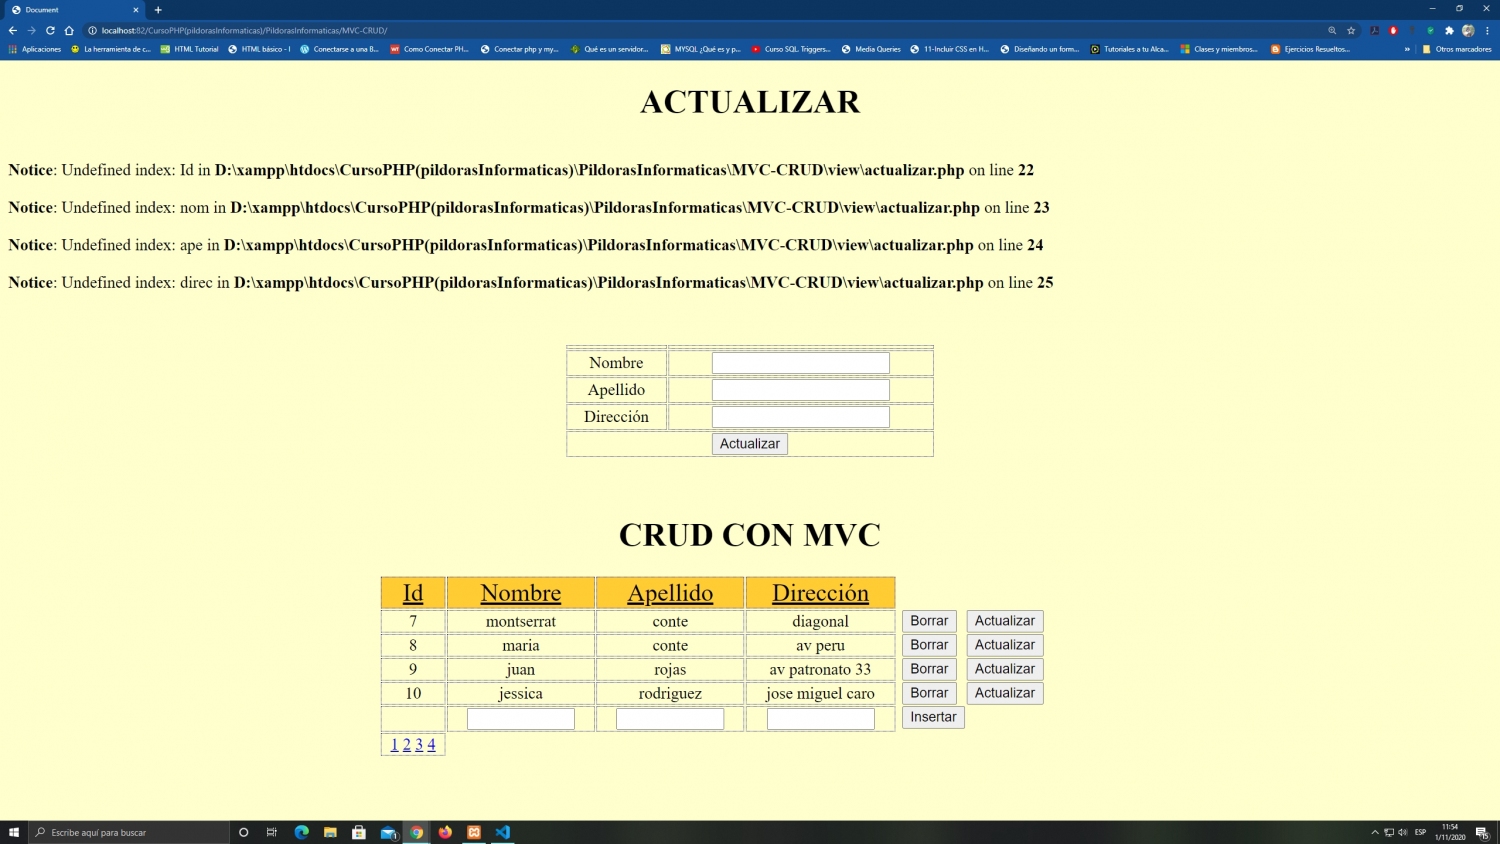This screenshot has width=1500, height=844.
Task: Click the Insertar button
Action: (x=933, y=717)
